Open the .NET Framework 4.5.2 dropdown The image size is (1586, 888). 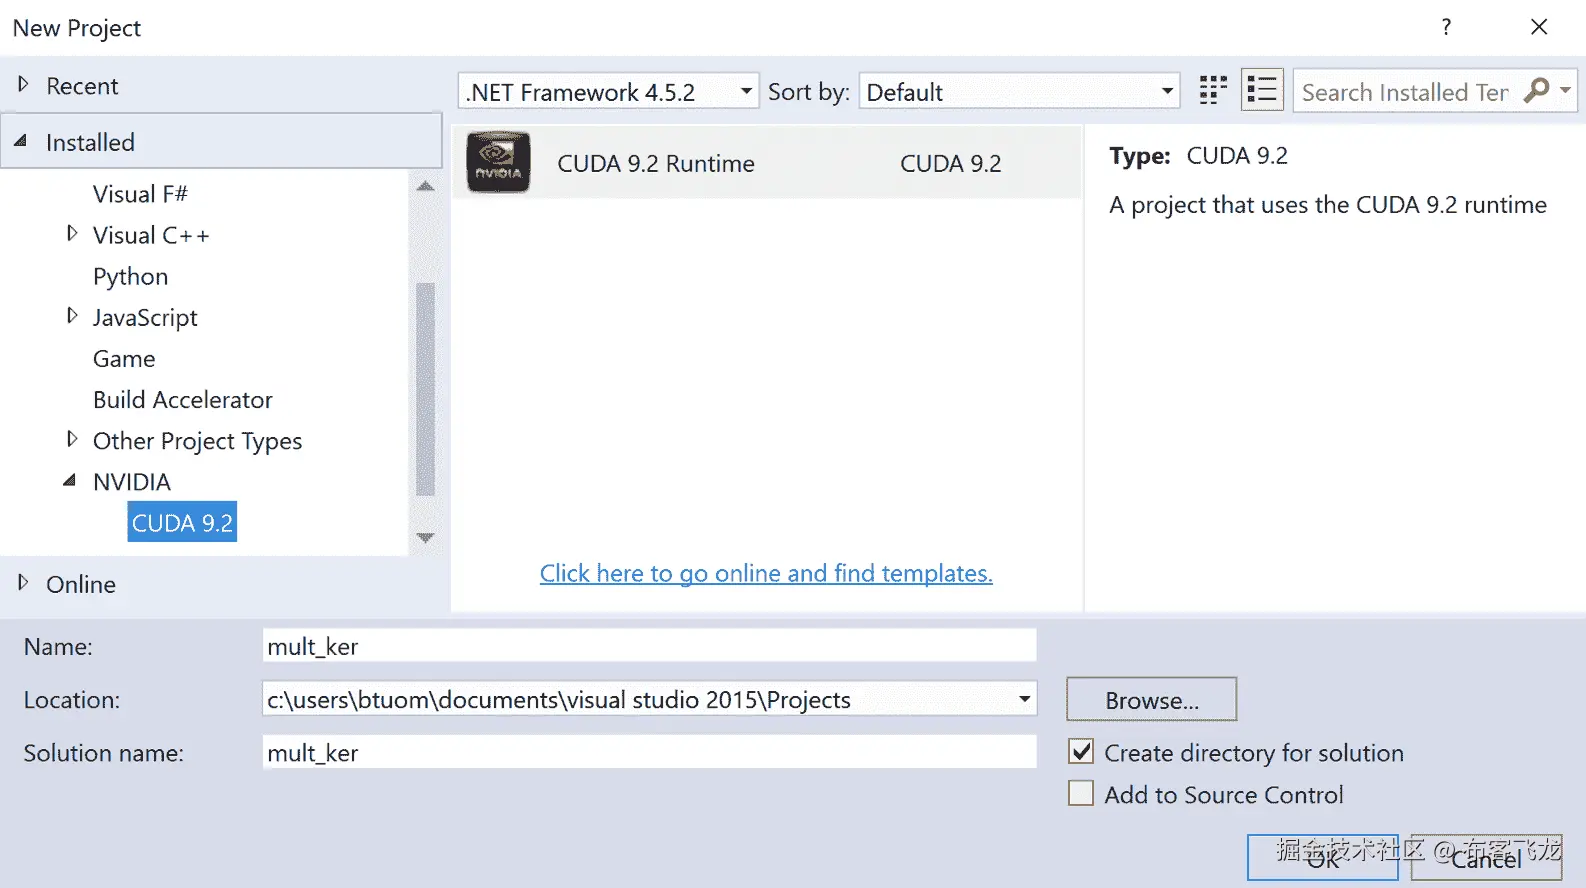pos(608,91)
